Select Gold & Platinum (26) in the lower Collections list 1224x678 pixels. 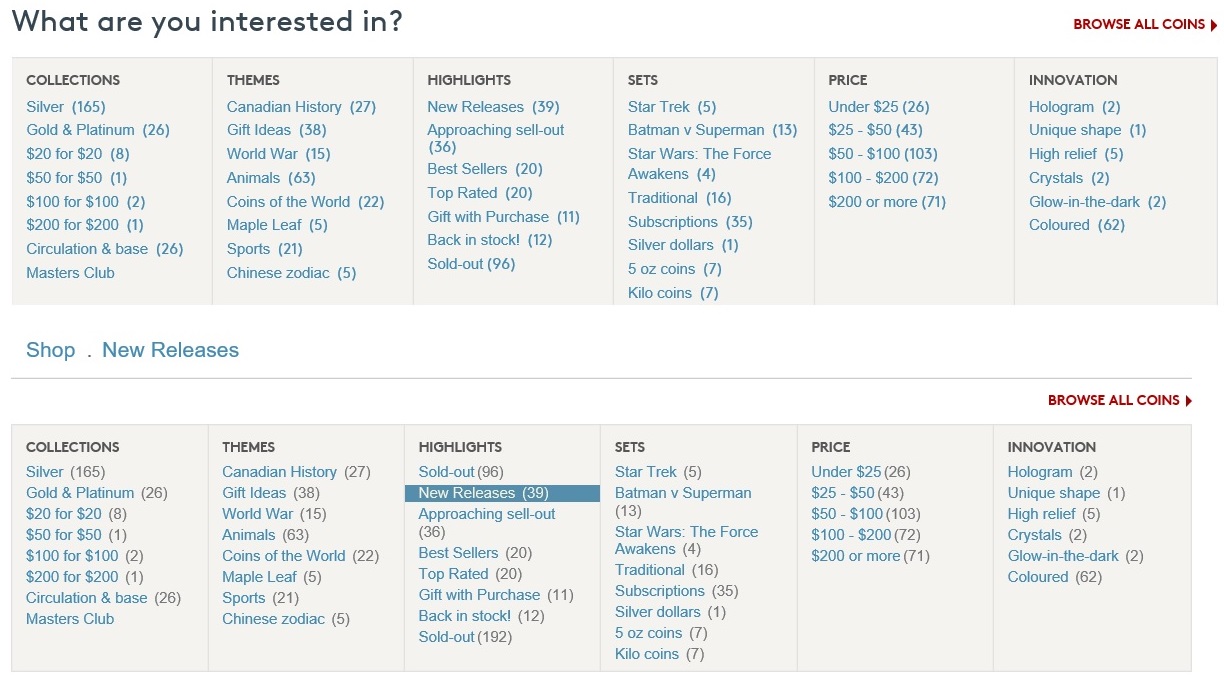click(97, 493)
